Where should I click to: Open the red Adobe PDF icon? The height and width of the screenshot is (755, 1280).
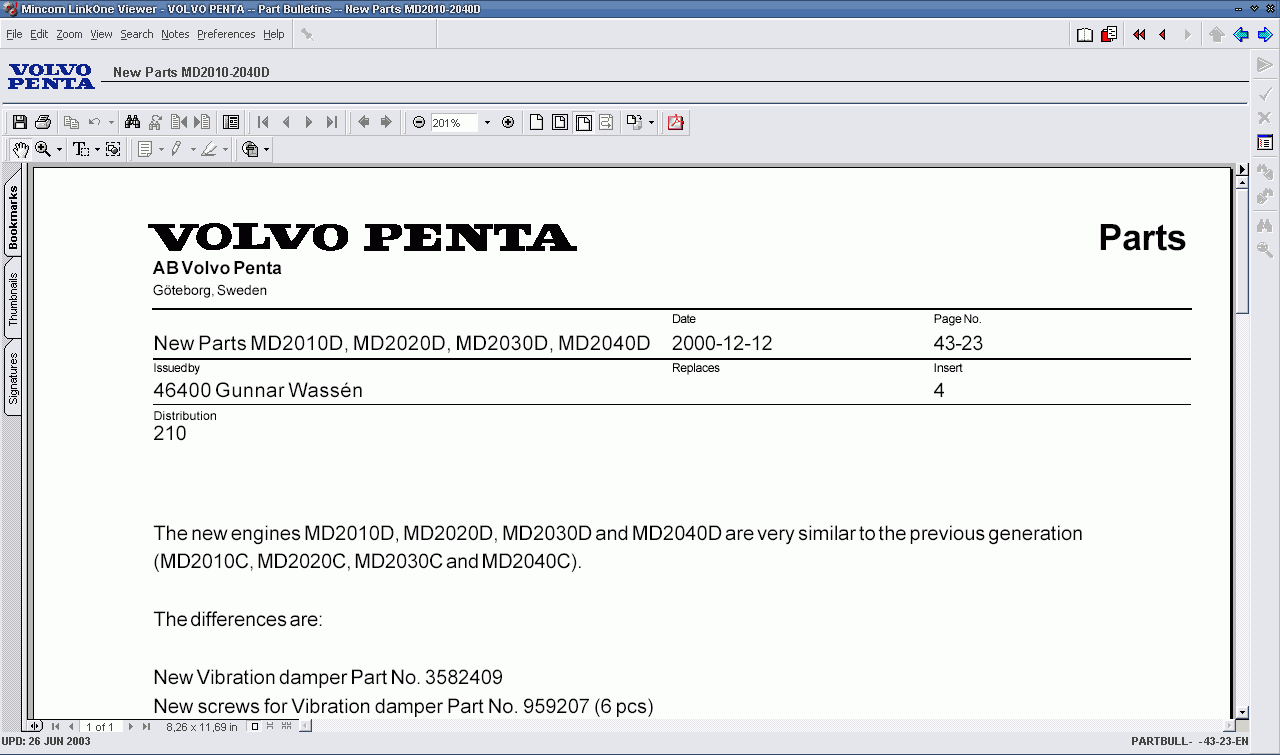(x=675, y=121)
